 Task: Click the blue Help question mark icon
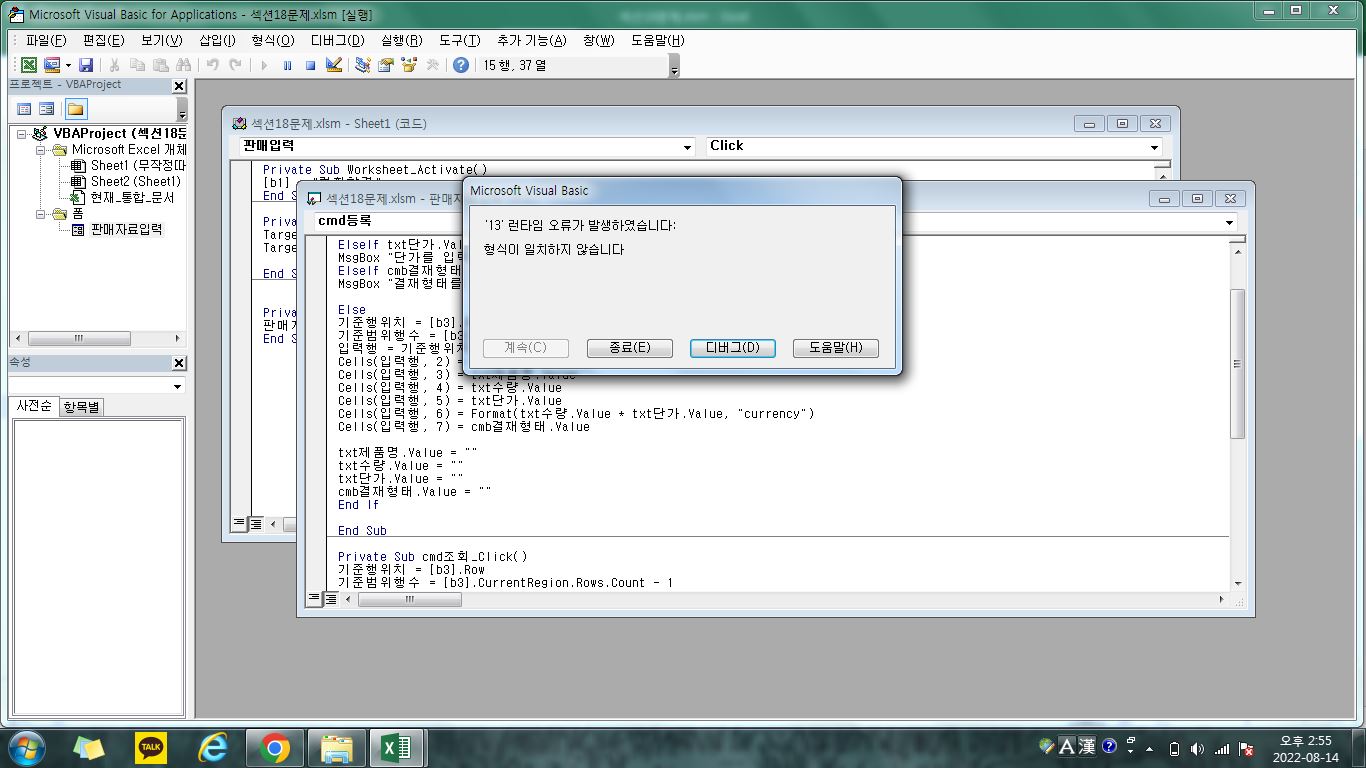pyautogui.click(x=460, y=65)
